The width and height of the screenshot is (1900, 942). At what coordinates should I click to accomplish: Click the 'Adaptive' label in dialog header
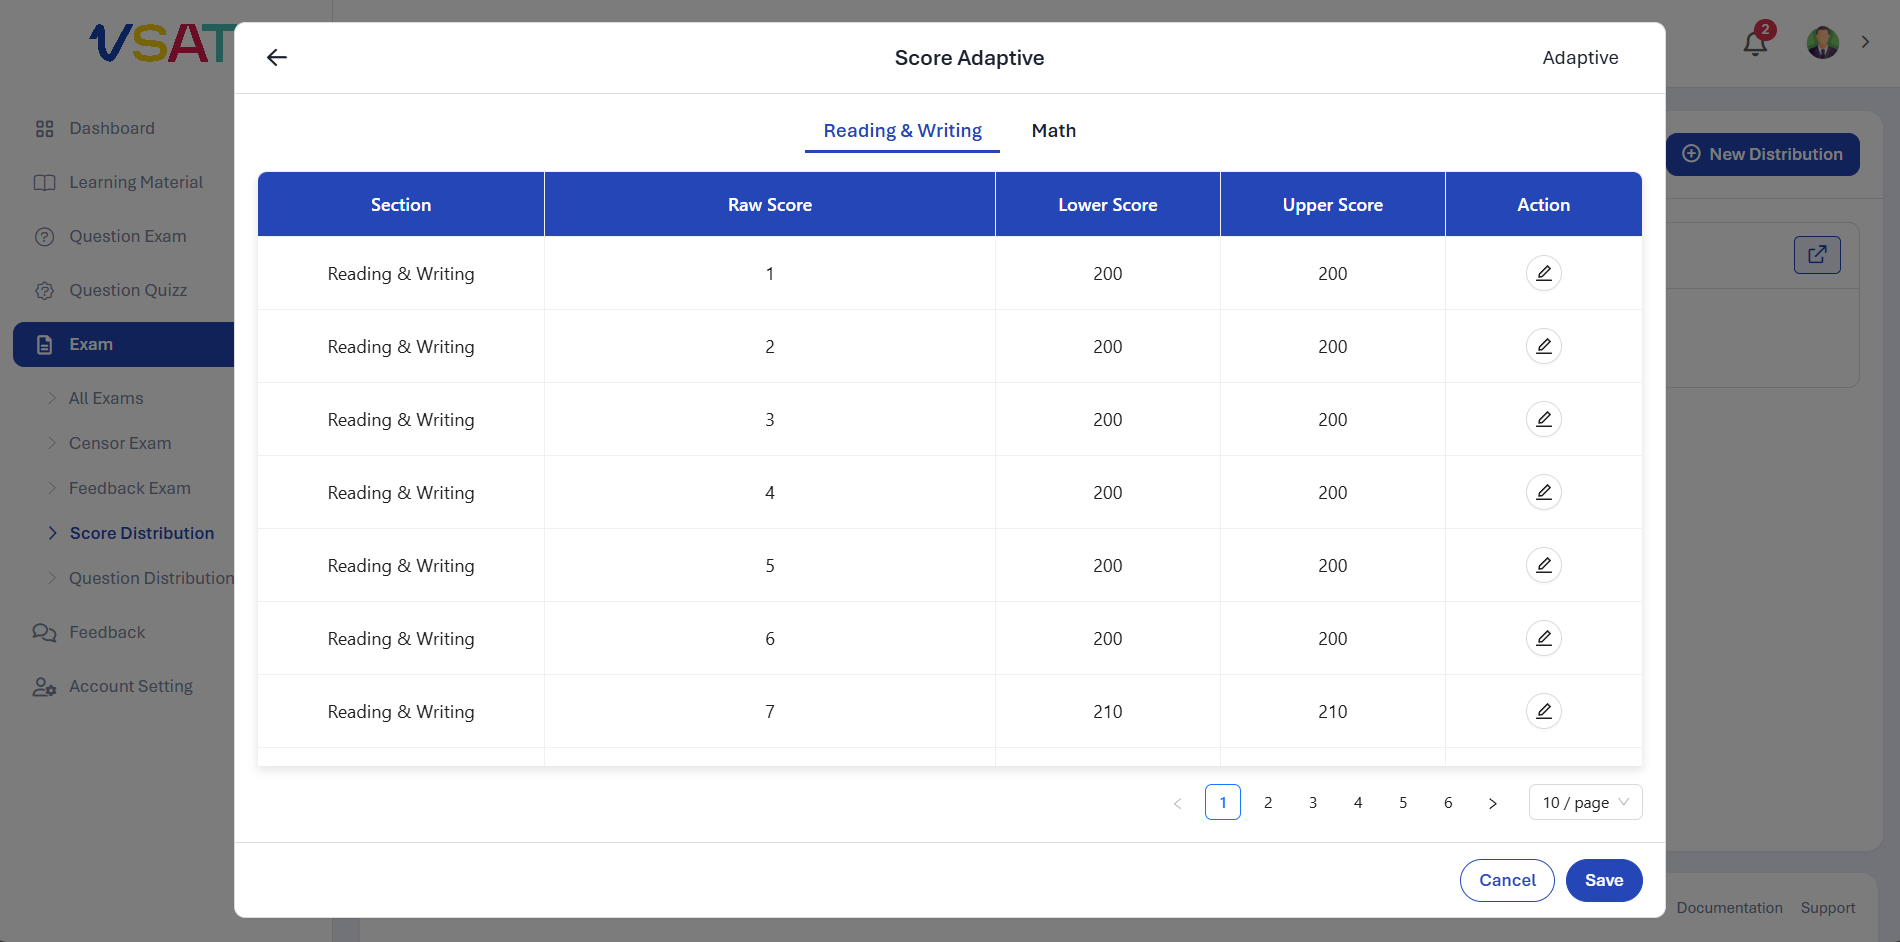1580,58
